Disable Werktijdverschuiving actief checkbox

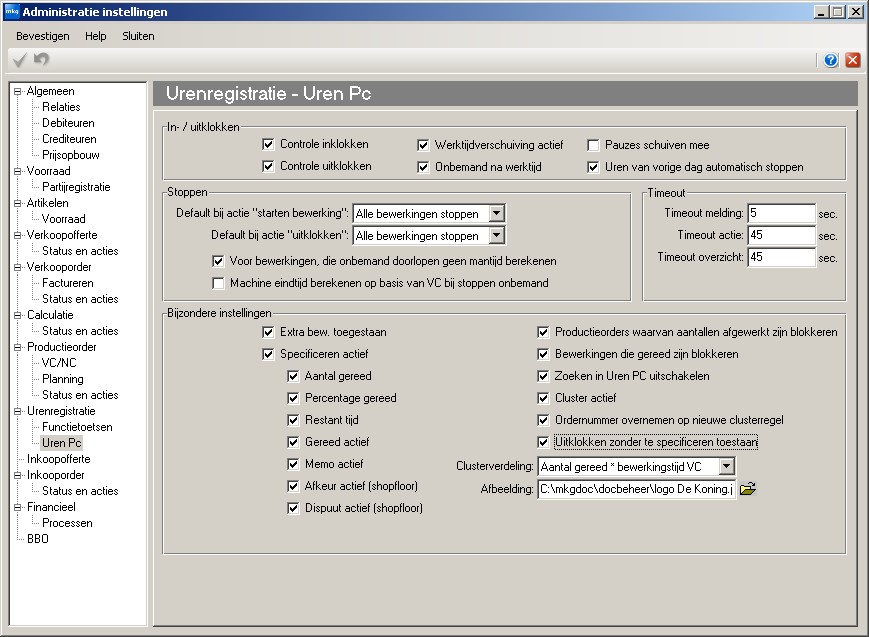[x=423, y=145]
